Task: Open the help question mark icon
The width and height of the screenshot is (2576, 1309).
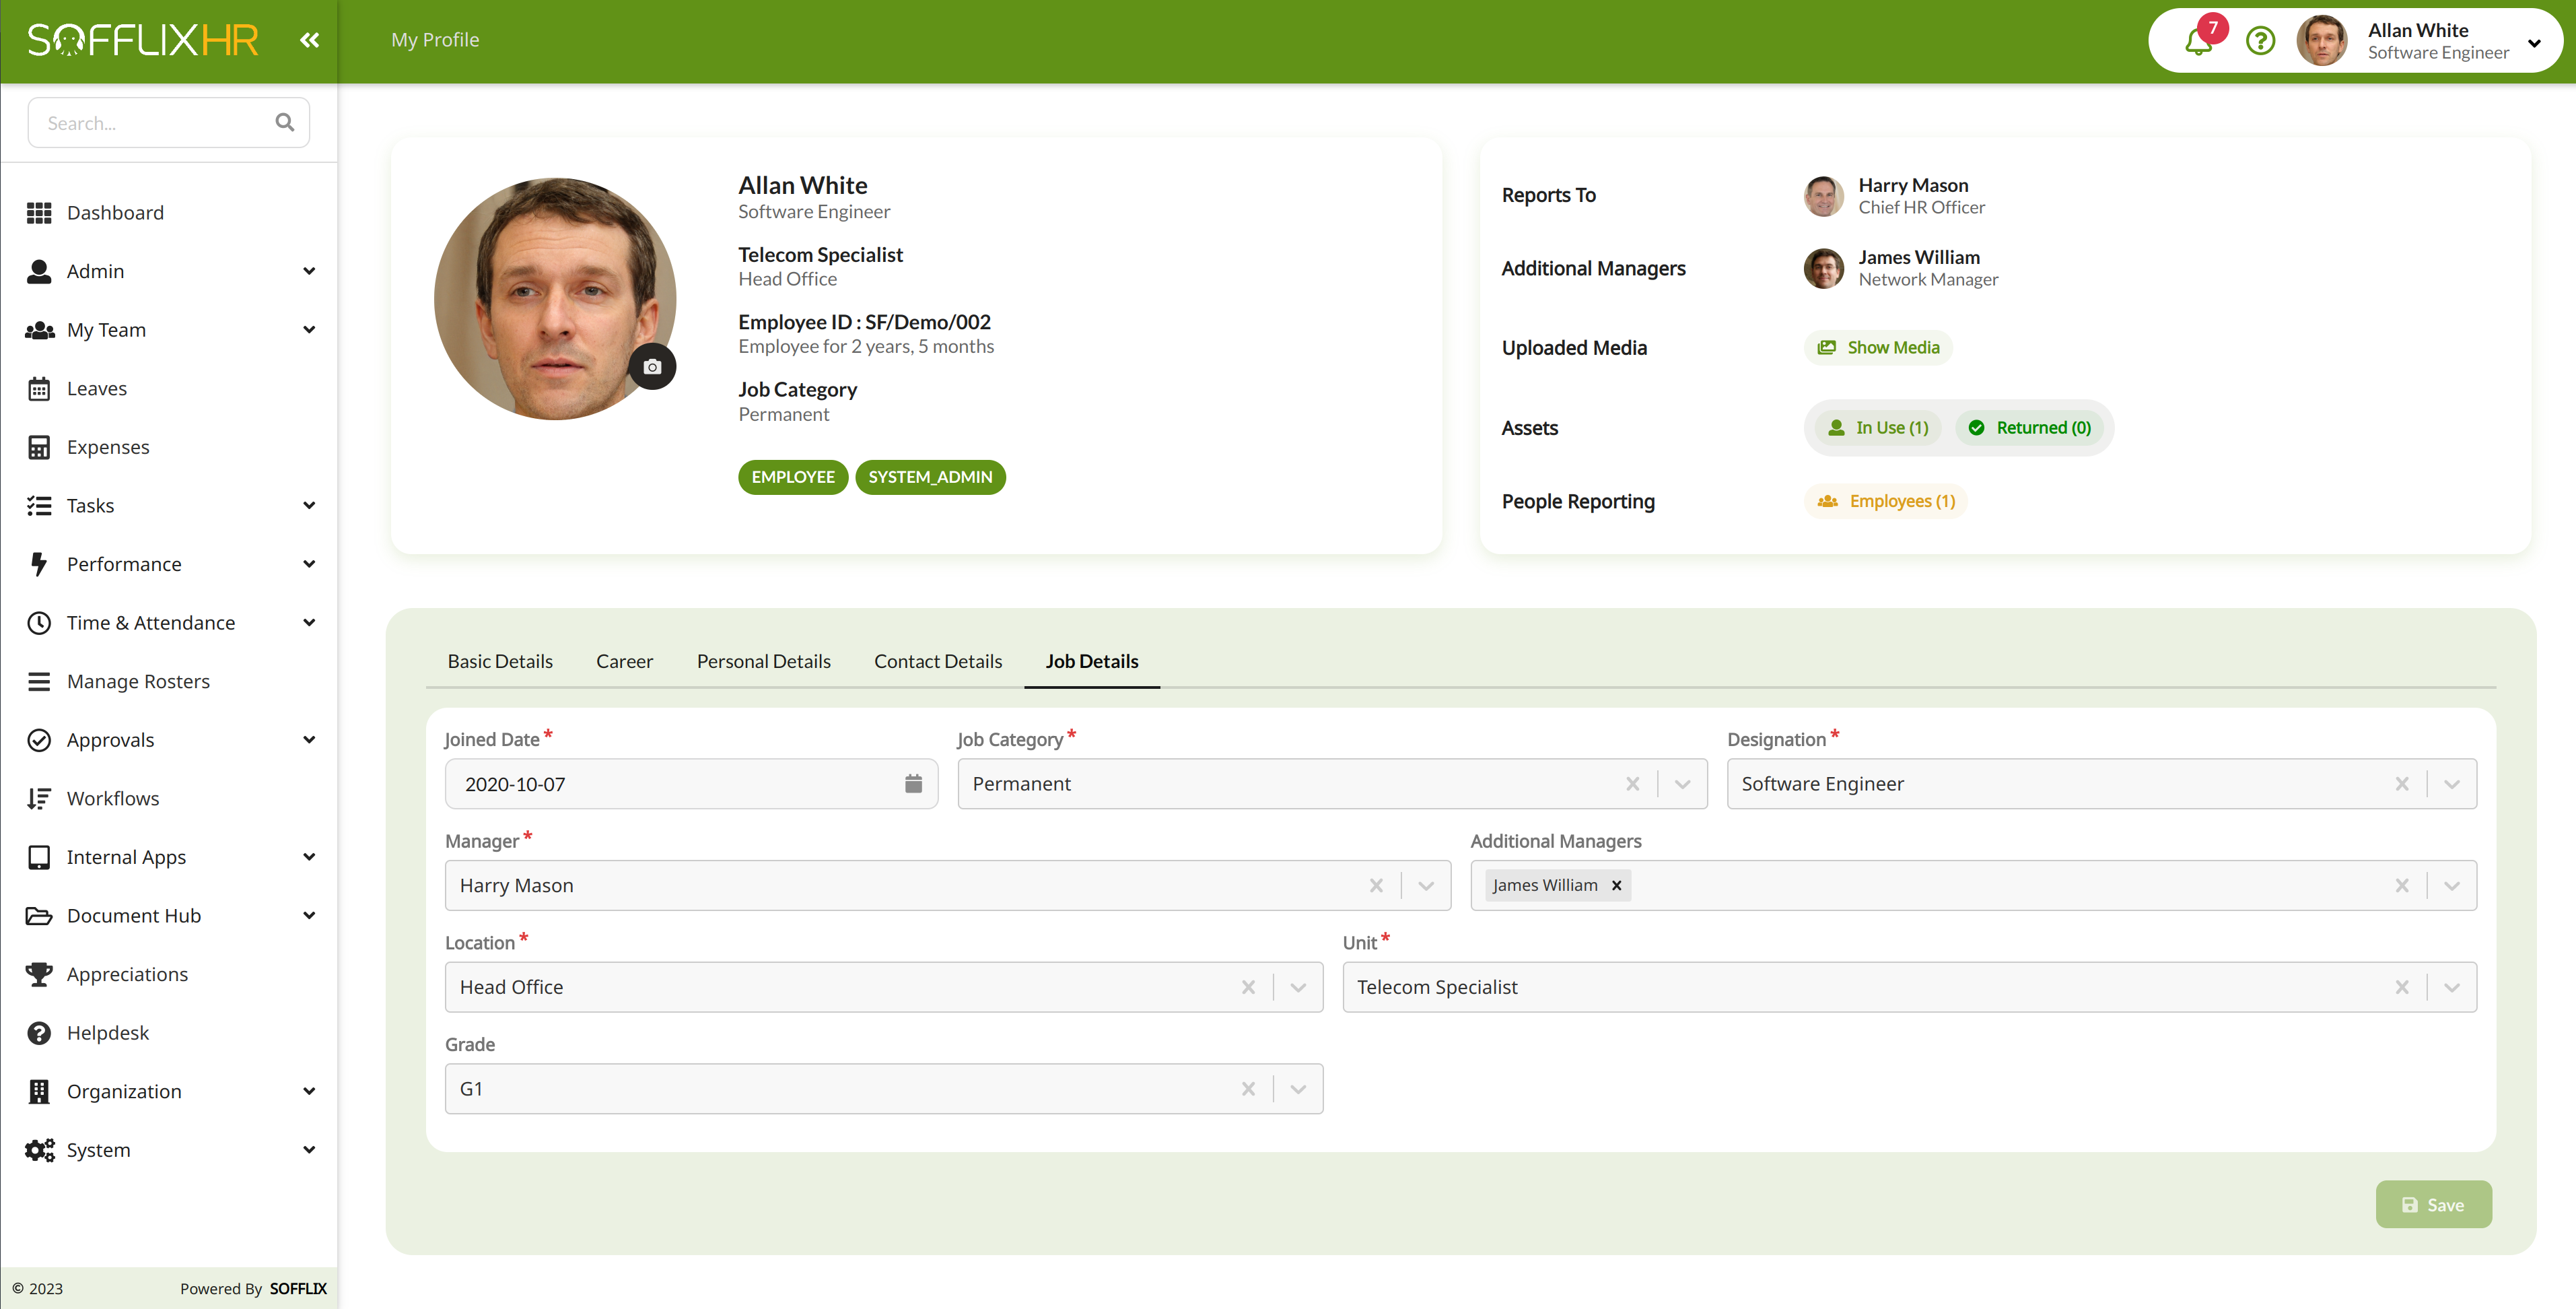Action: (x=2260, y=41)
